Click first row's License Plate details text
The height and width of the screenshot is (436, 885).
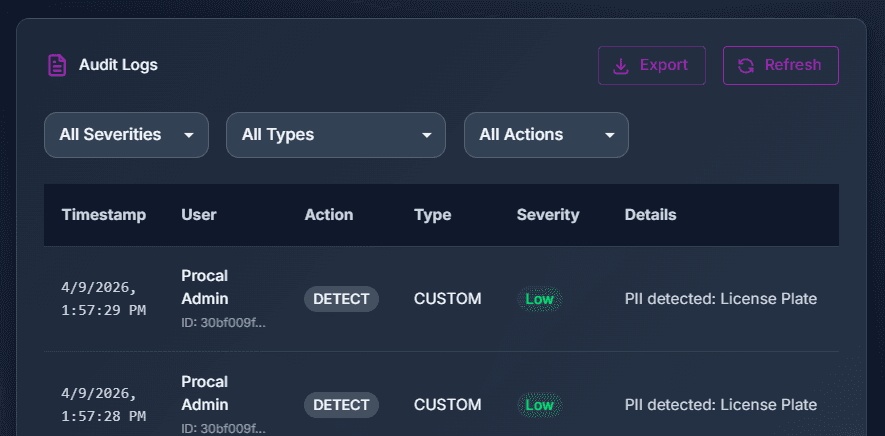tap(721, 299)
